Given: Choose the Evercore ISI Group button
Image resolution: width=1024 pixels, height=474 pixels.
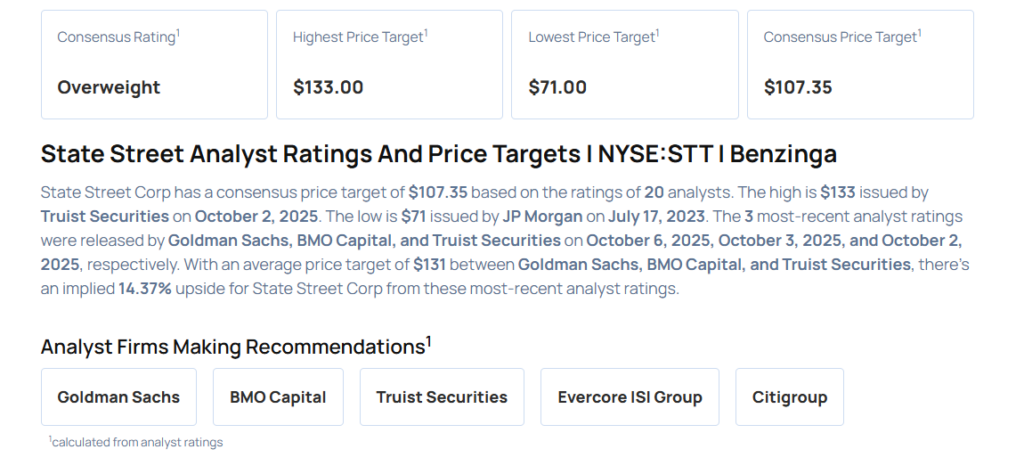Looking at the screenshot, I should coord(630,397).
